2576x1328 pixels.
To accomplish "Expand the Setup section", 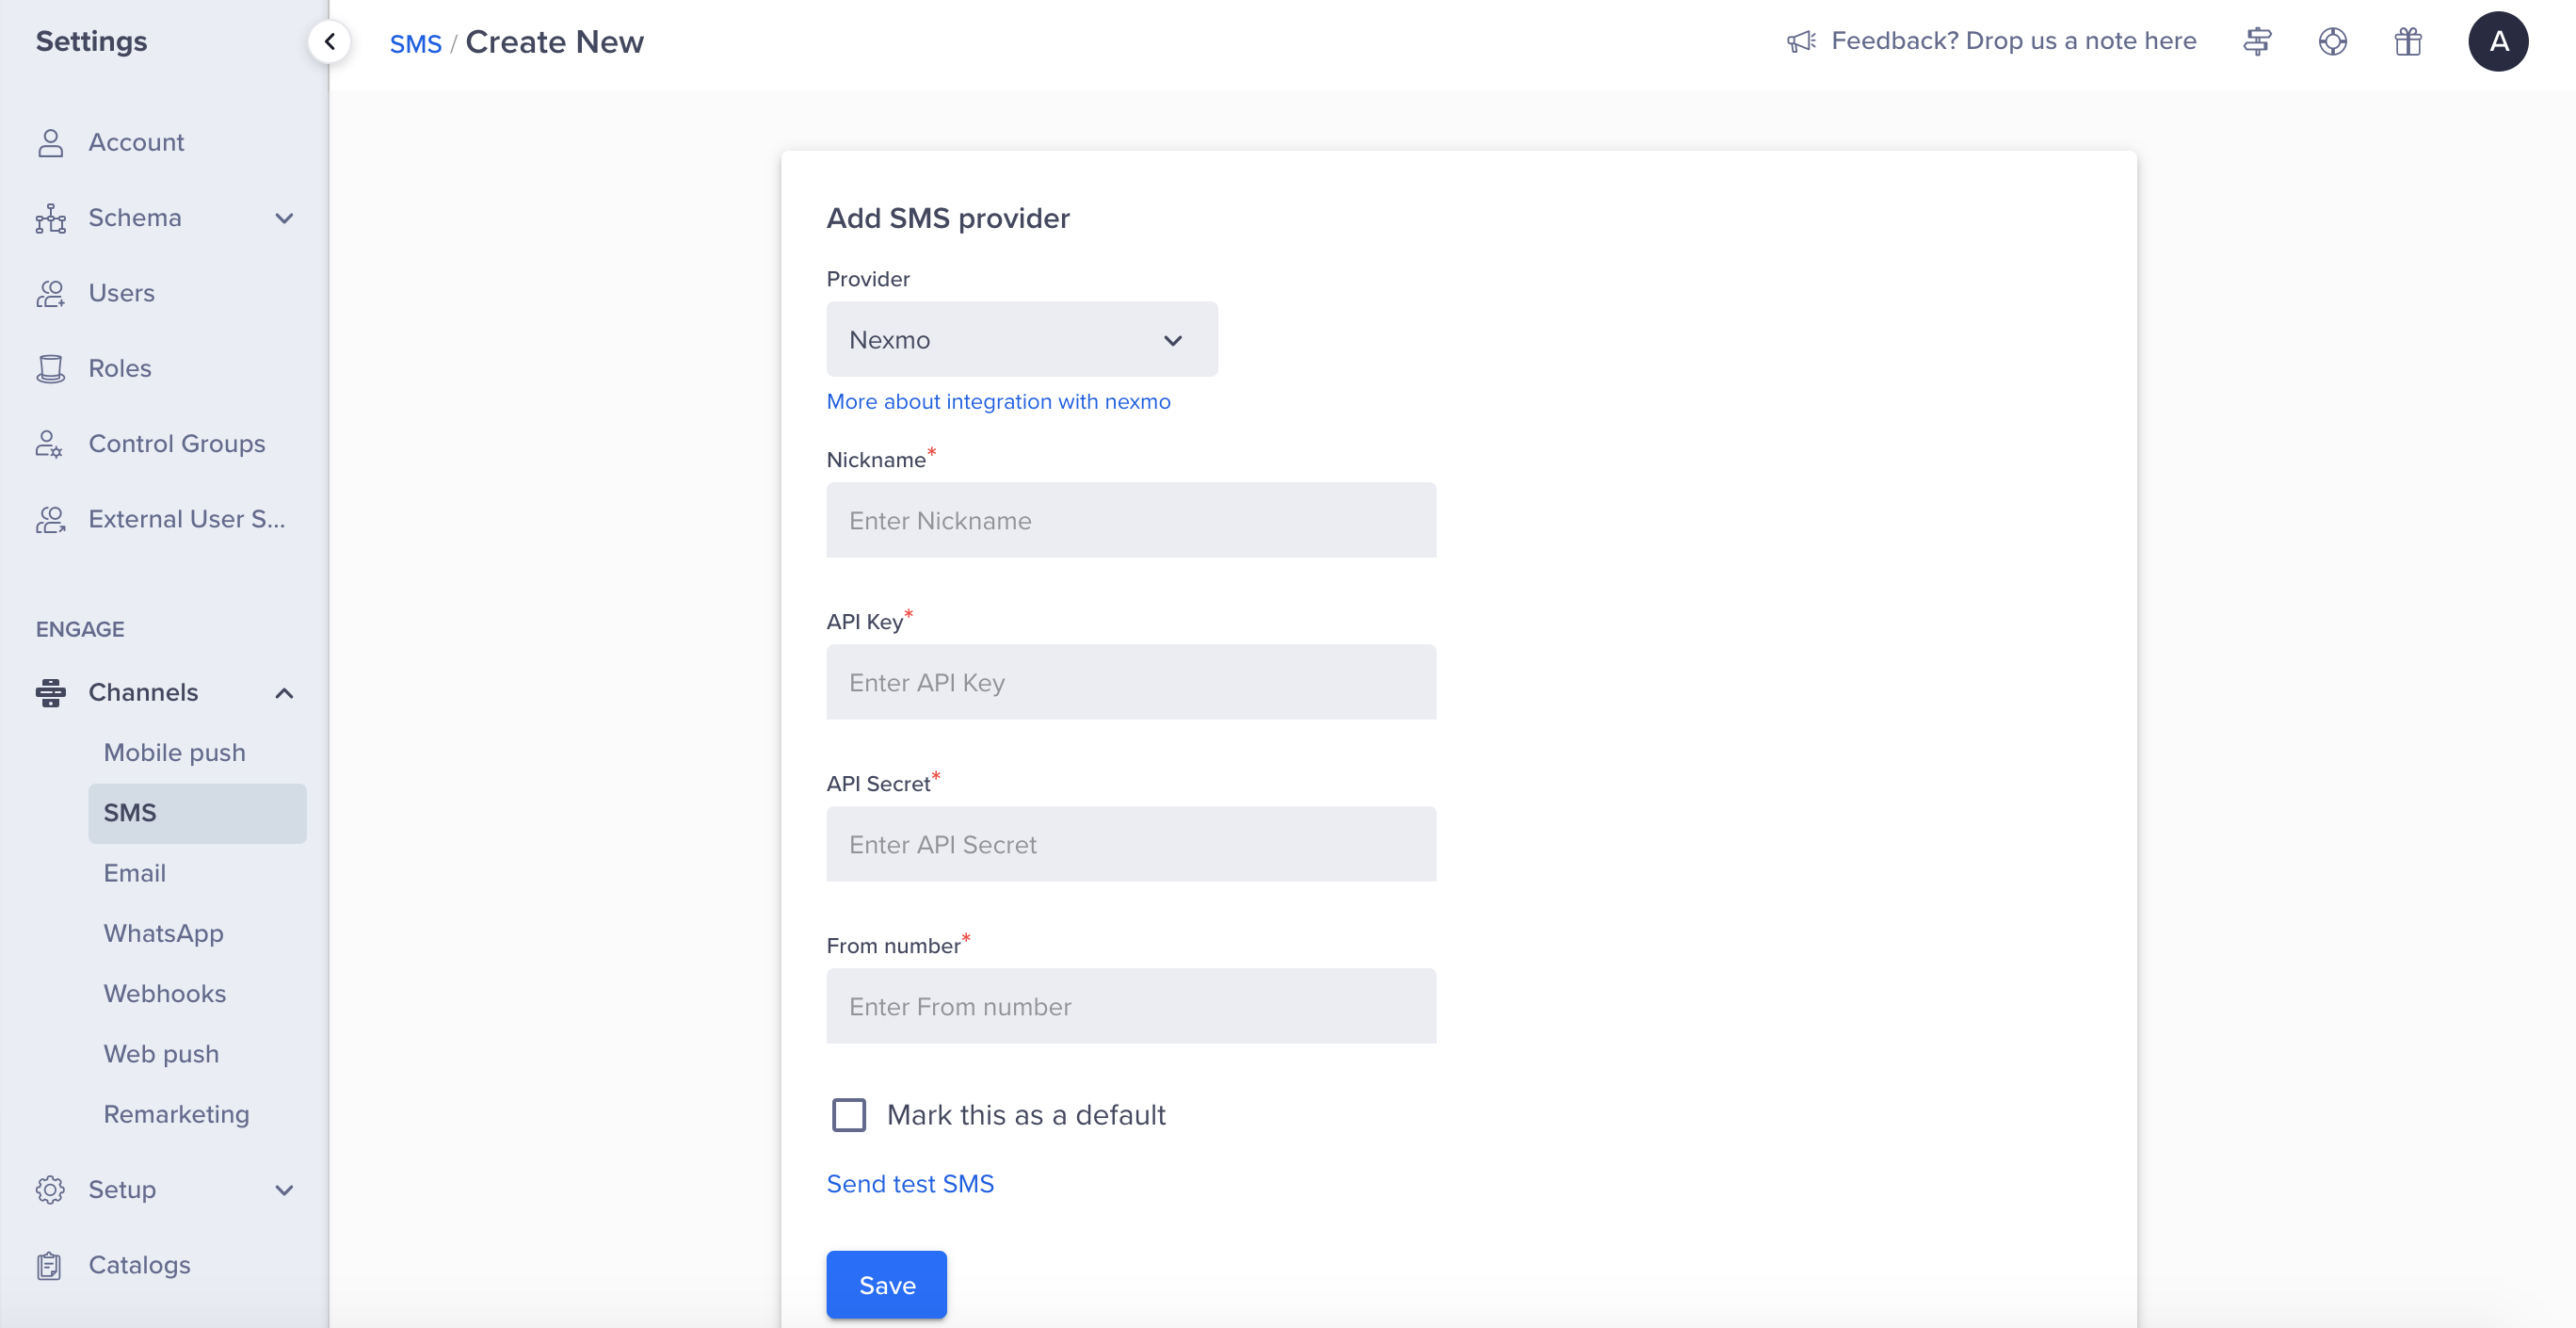I will tap(284, 1190).
